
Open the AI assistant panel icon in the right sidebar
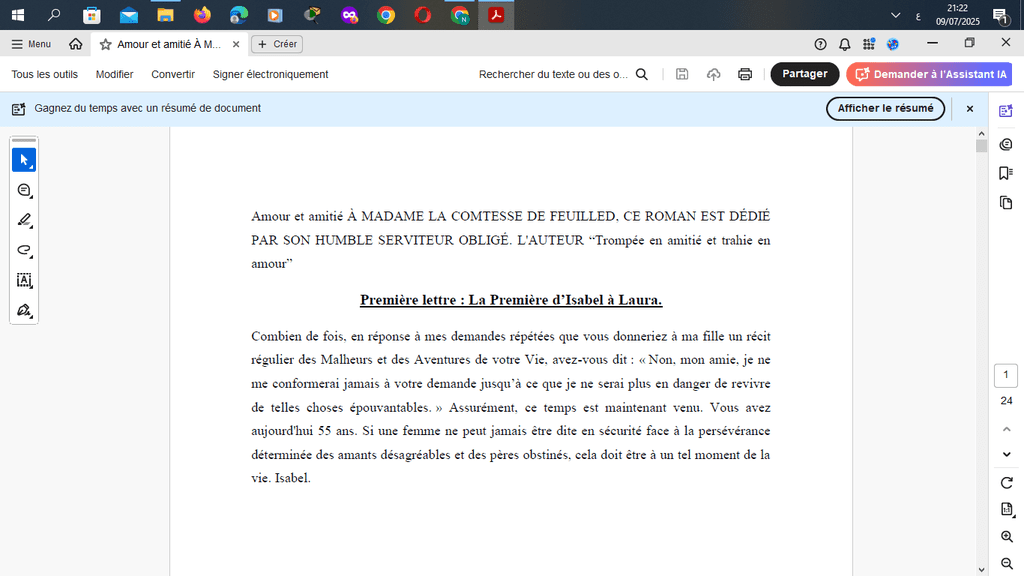[1006, 111]
